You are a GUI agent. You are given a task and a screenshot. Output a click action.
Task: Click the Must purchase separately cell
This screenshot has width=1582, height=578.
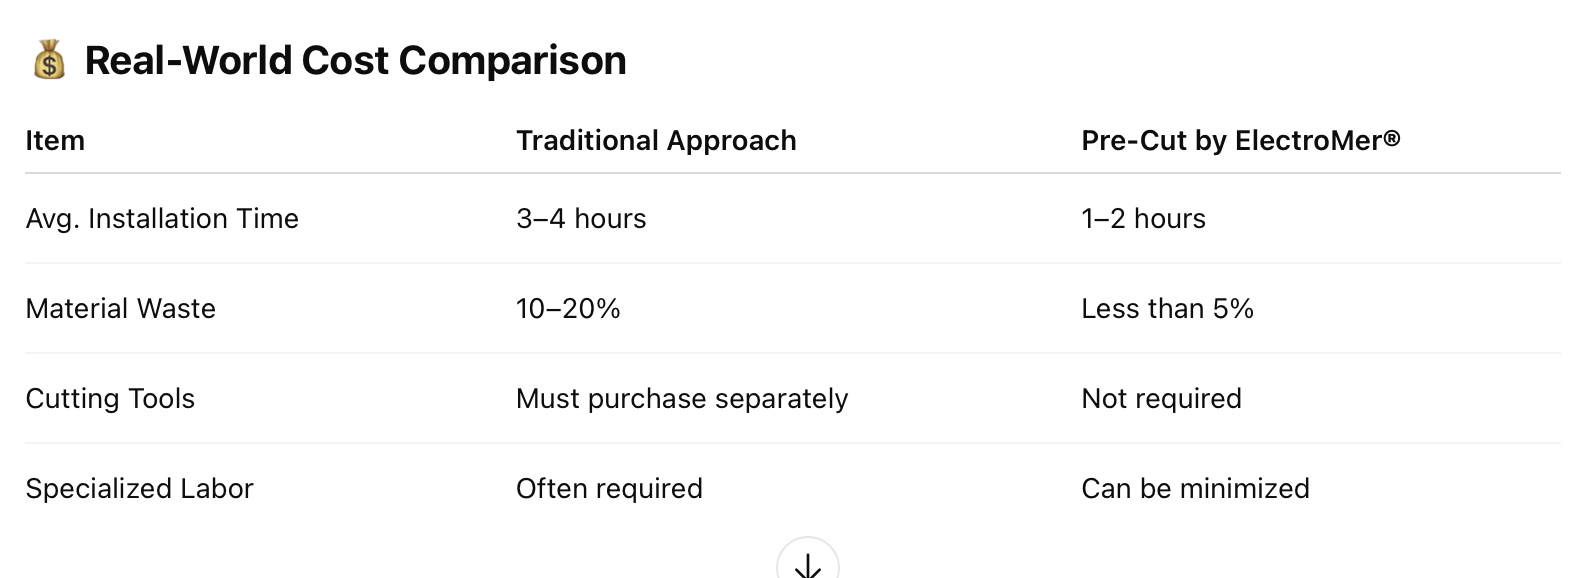(x=682, y=399)
